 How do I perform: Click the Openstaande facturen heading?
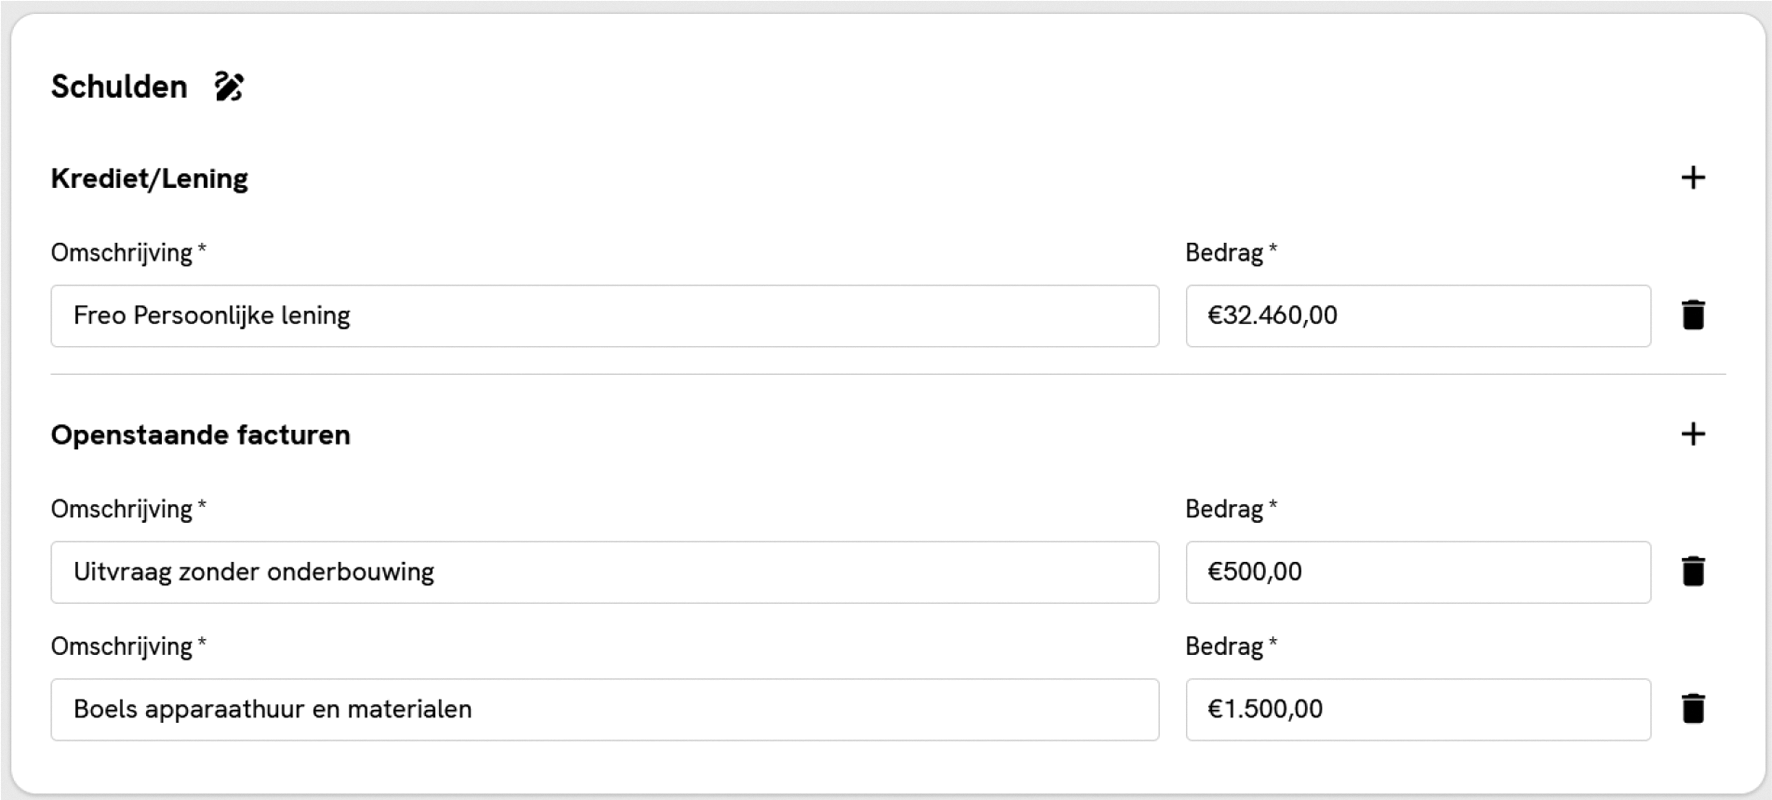point(200,435)
